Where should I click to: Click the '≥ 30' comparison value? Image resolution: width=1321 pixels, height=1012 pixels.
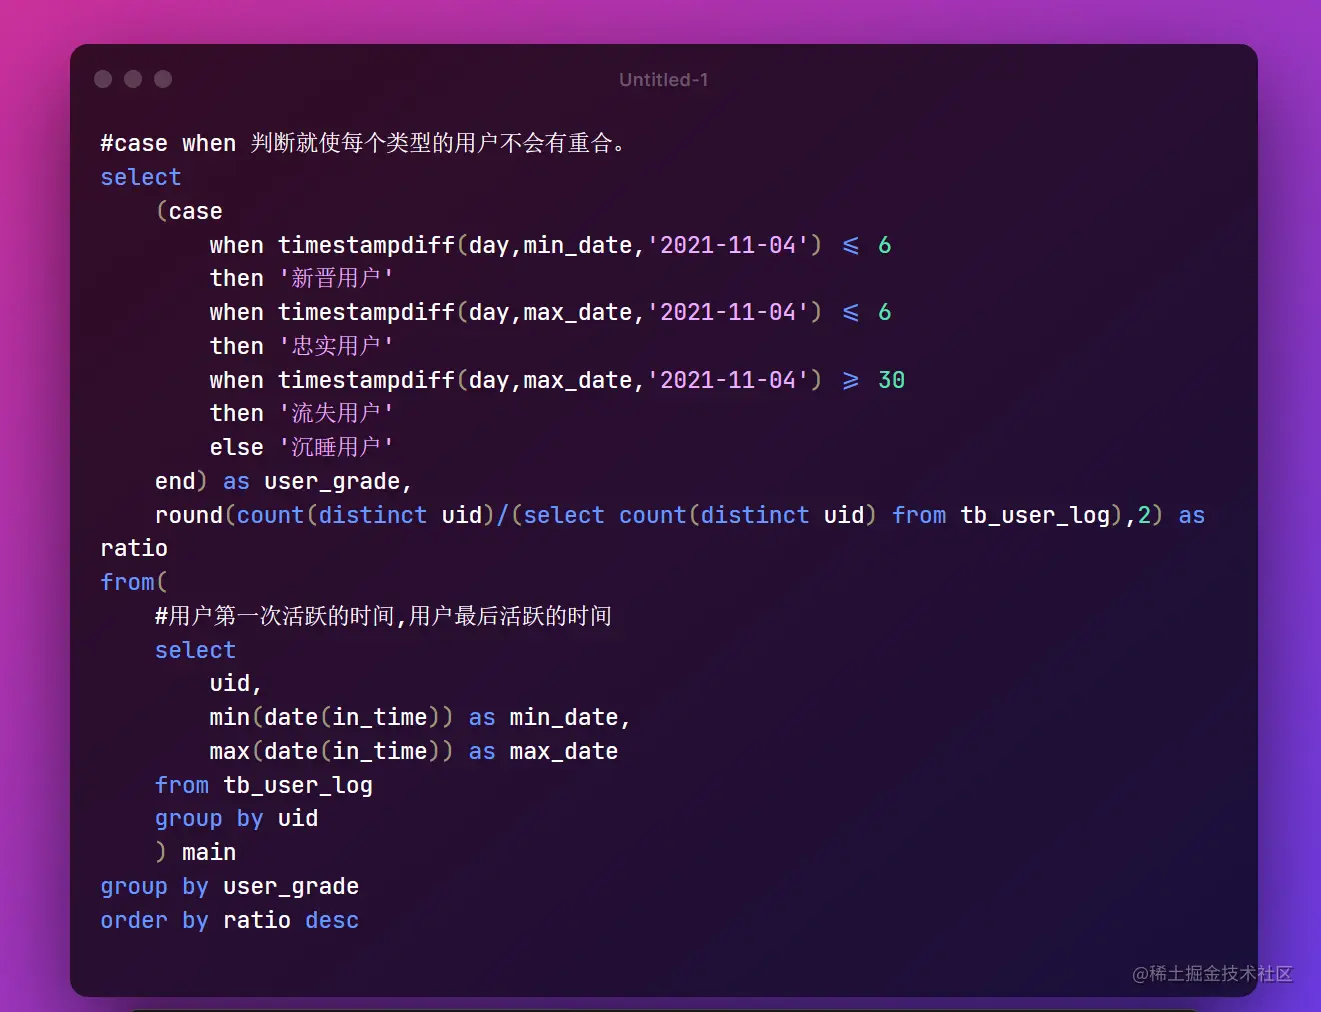coord(873,380)
